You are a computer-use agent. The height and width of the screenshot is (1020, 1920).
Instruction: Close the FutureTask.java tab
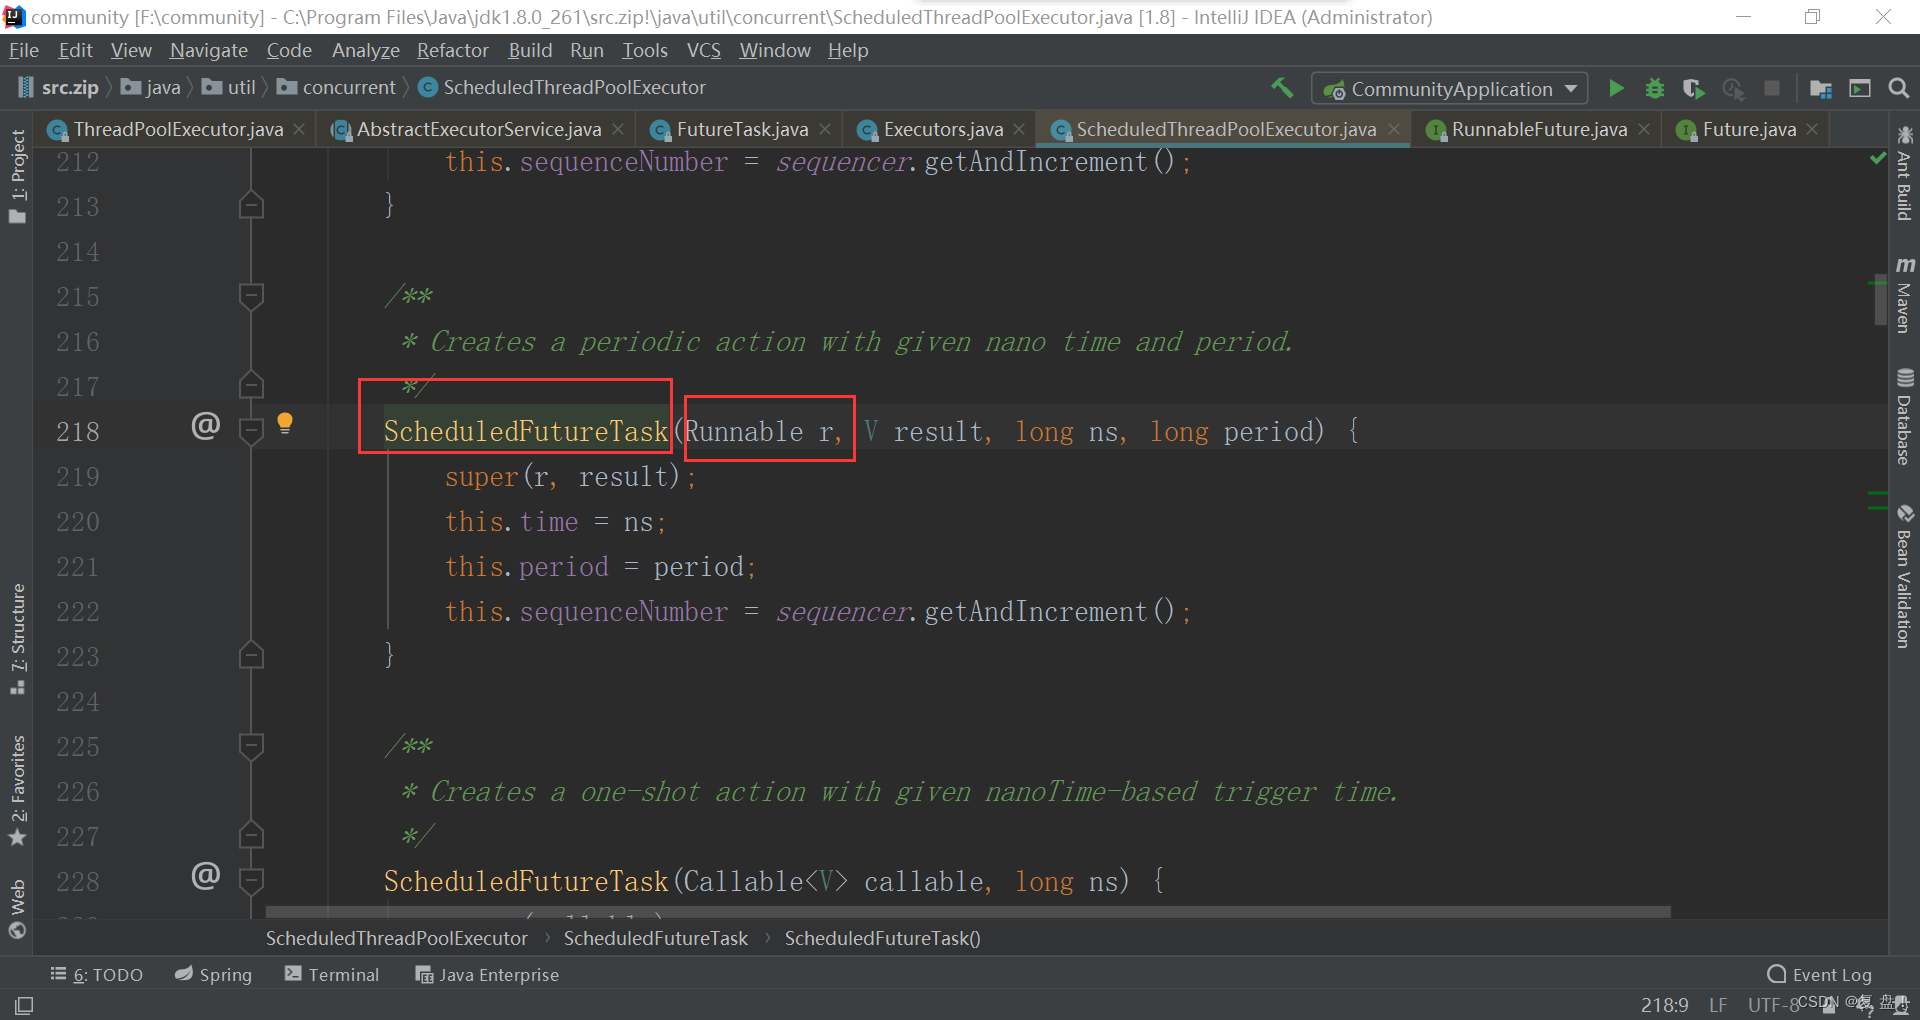[825, 129]
